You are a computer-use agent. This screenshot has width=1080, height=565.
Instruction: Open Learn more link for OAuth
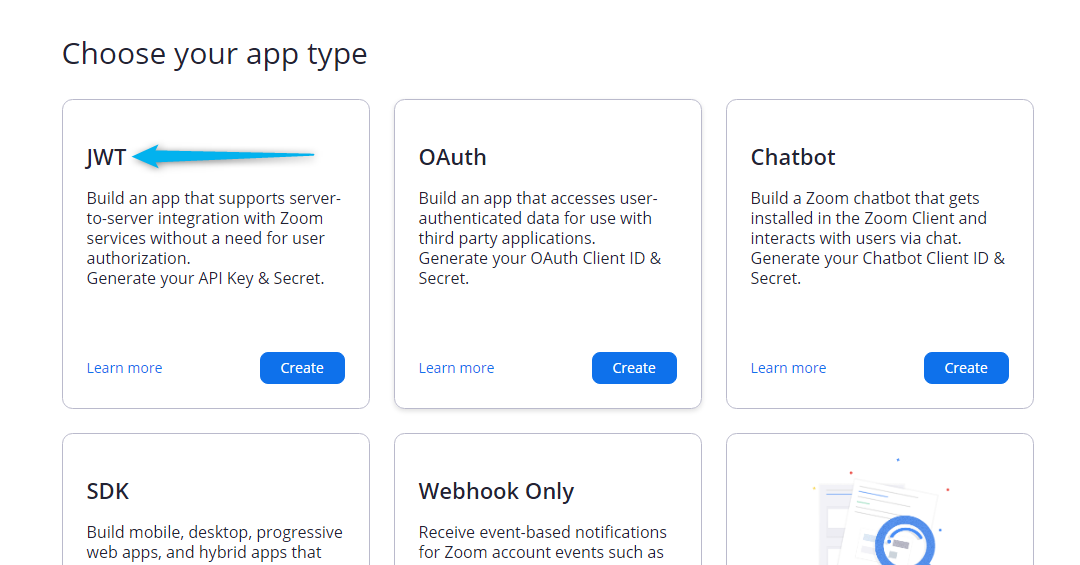(x=456, y=368)
